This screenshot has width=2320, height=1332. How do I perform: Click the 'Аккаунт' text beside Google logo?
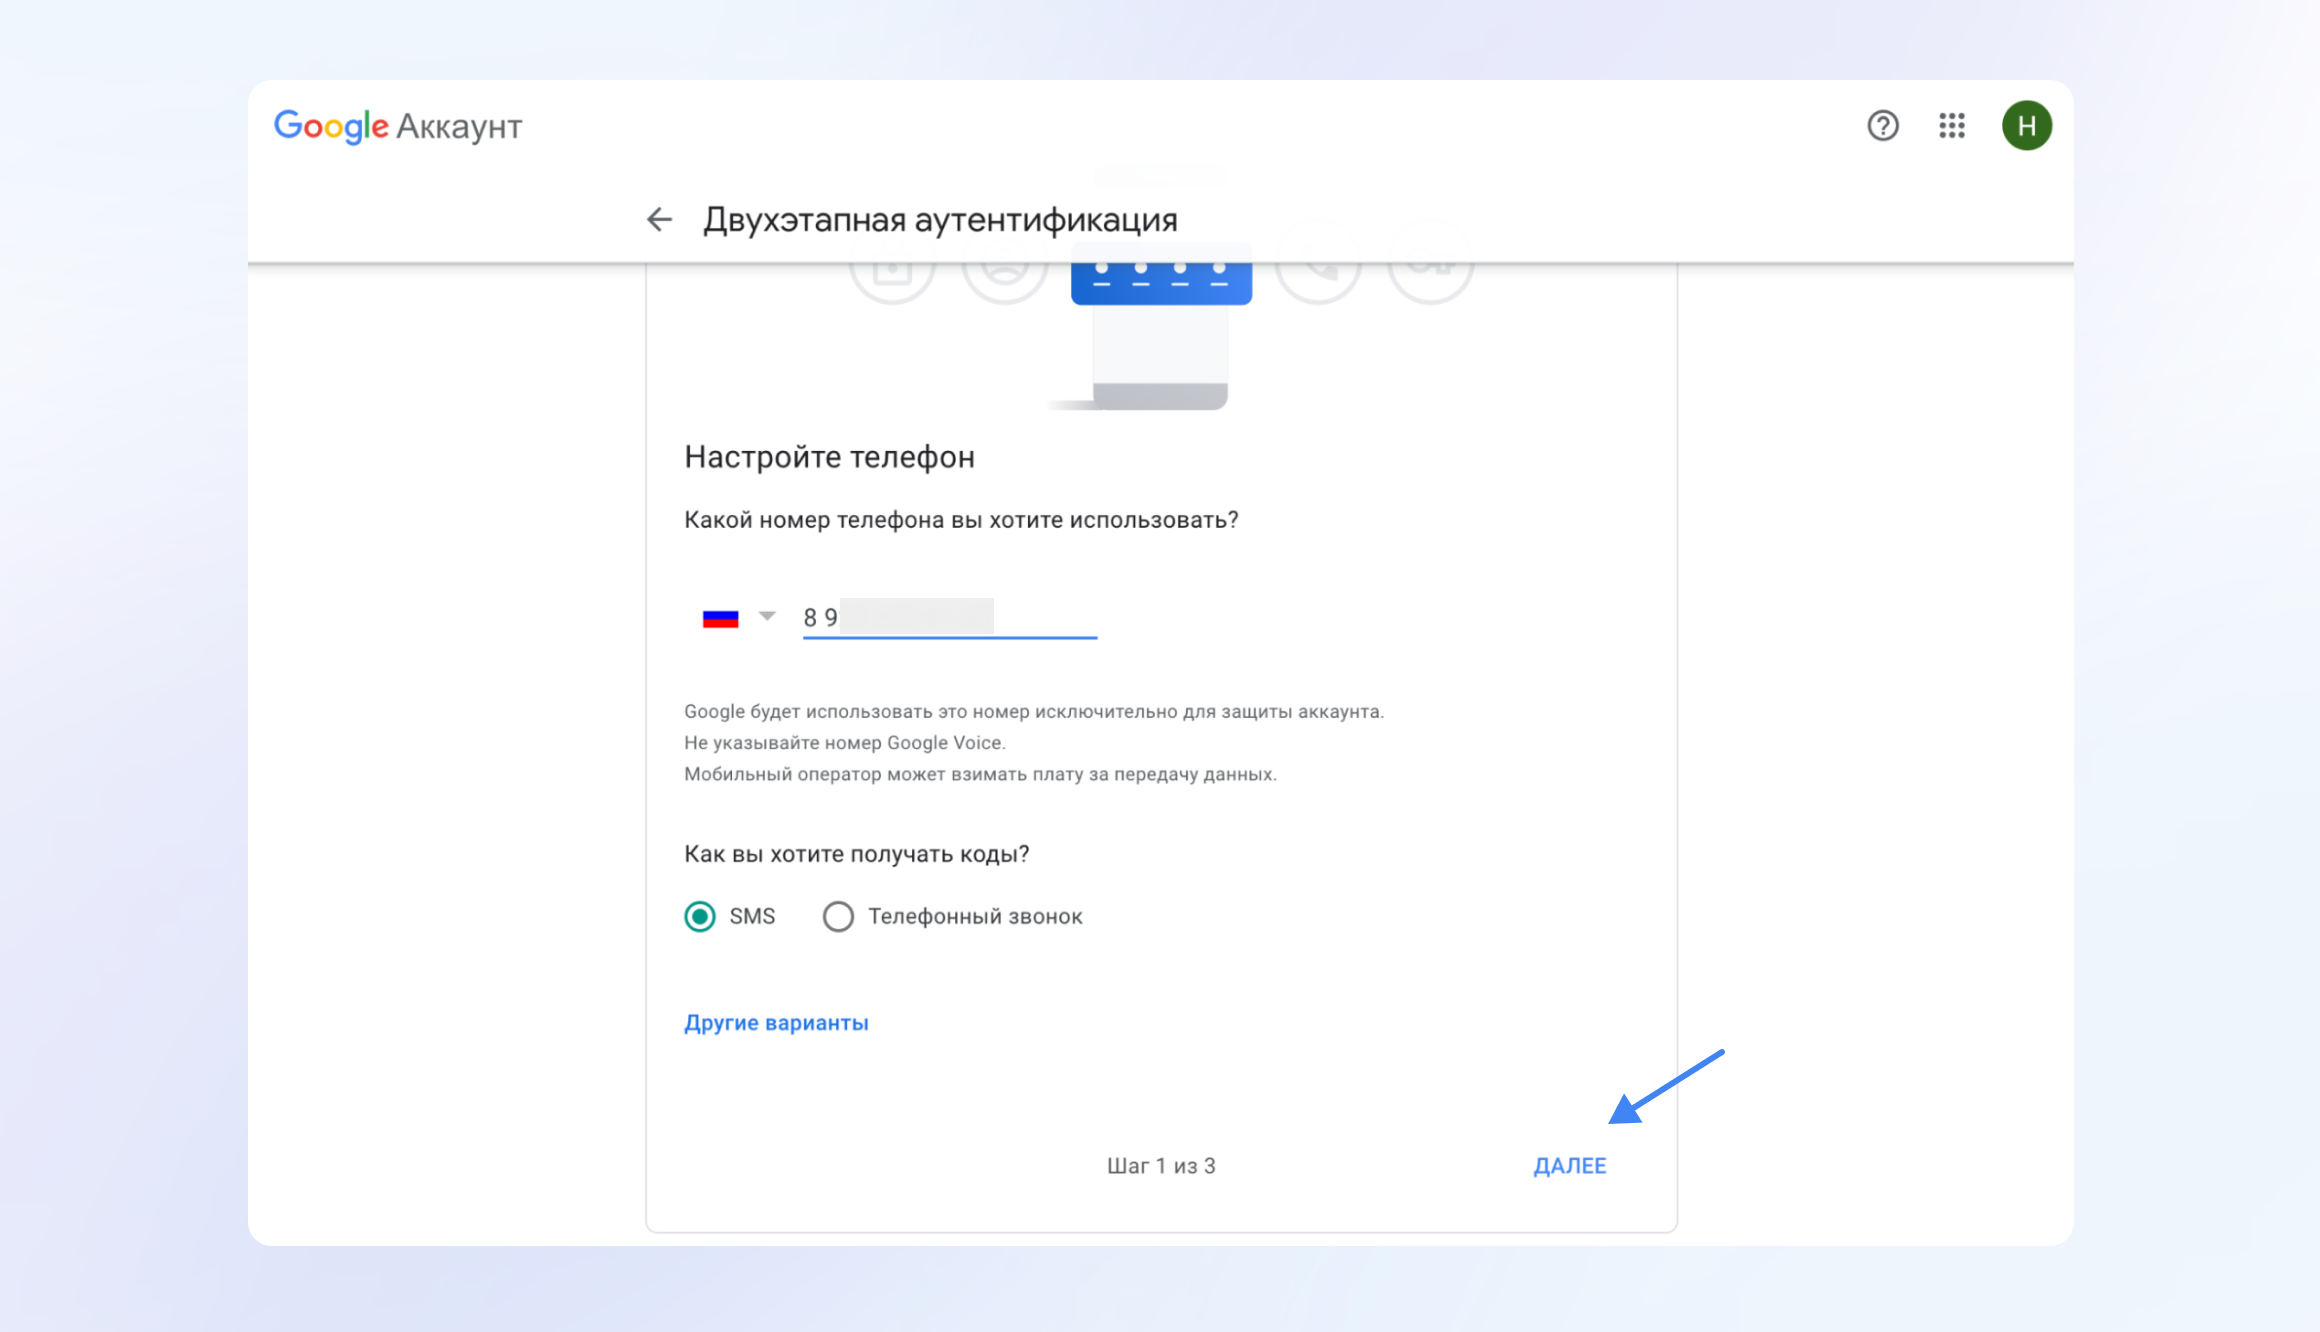(x=459, y=127)
